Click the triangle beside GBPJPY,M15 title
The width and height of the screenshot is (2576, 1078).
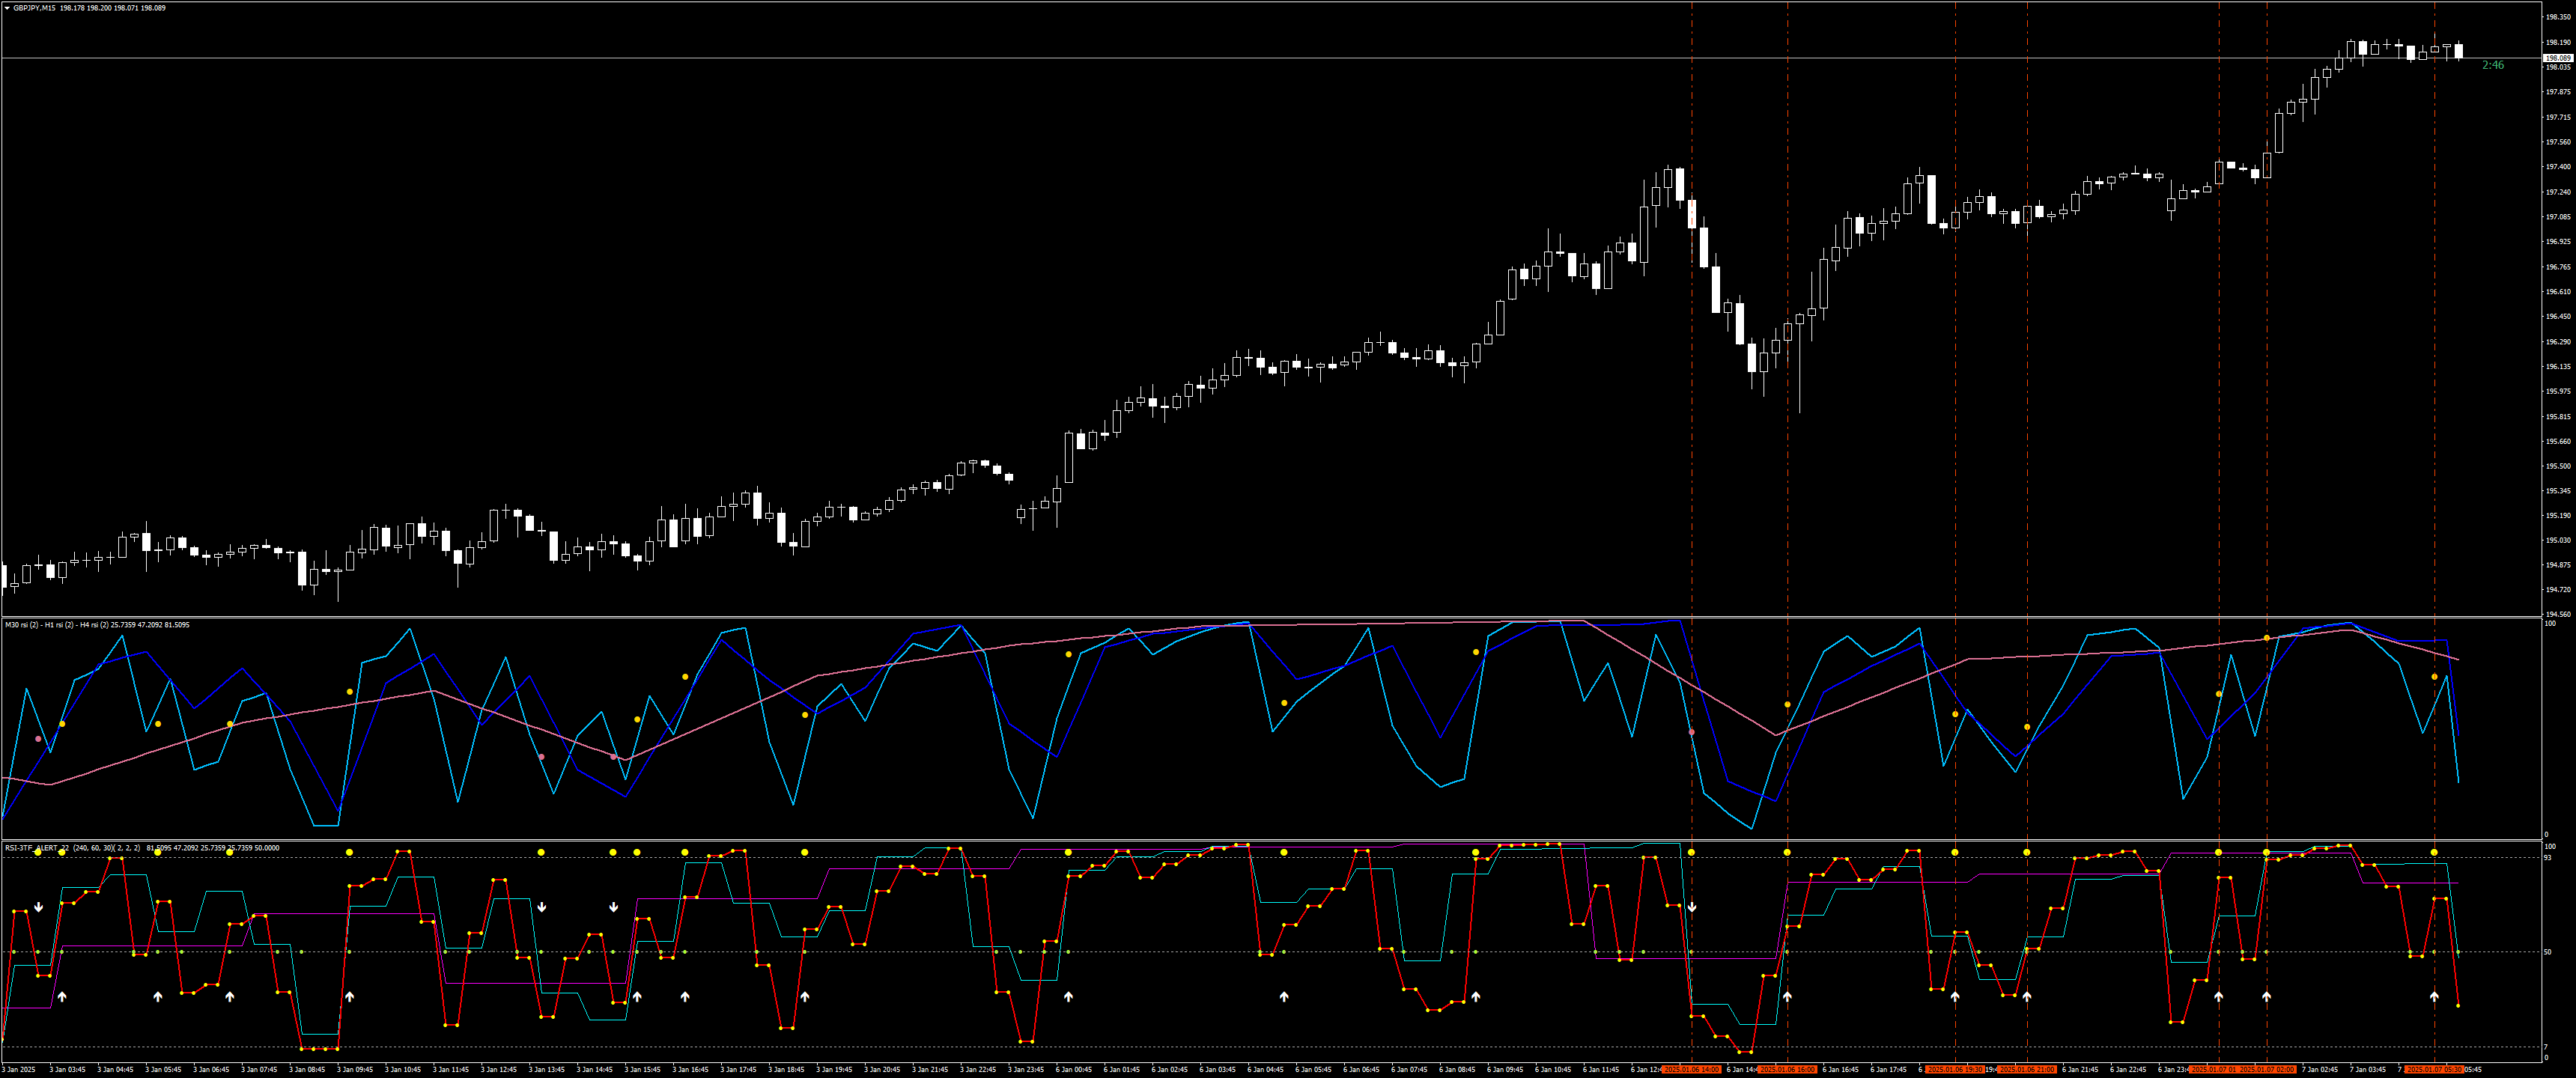pyautogui.click(x=6, y=8)
